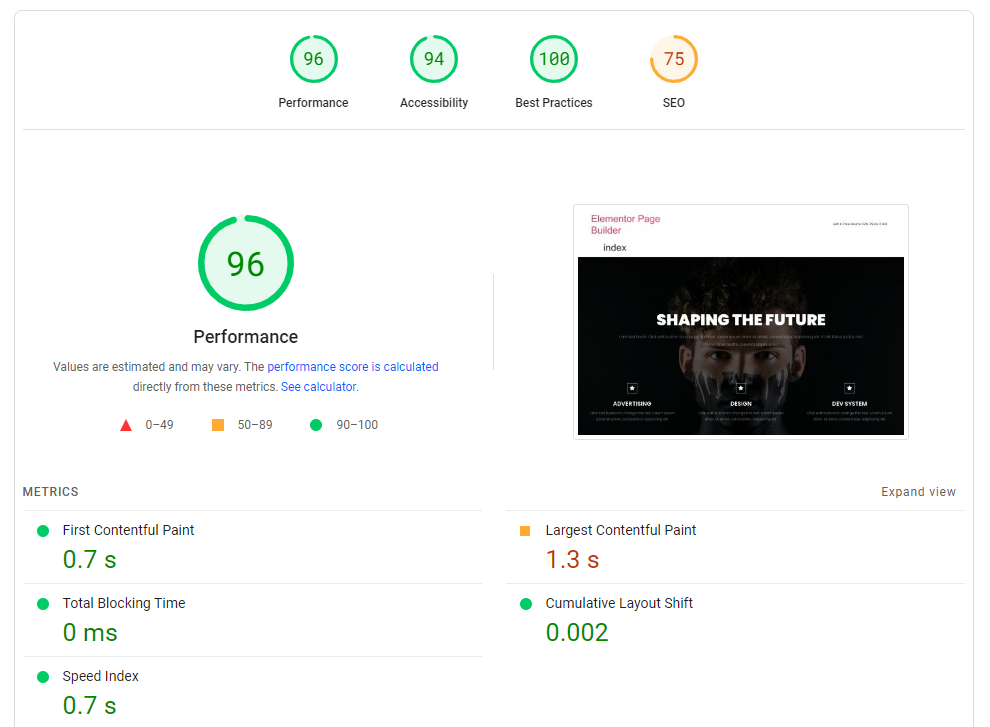Click the orange square beside Largest Contentful Paint
This screenshot has width=990, height=727.
click(525, 531)
